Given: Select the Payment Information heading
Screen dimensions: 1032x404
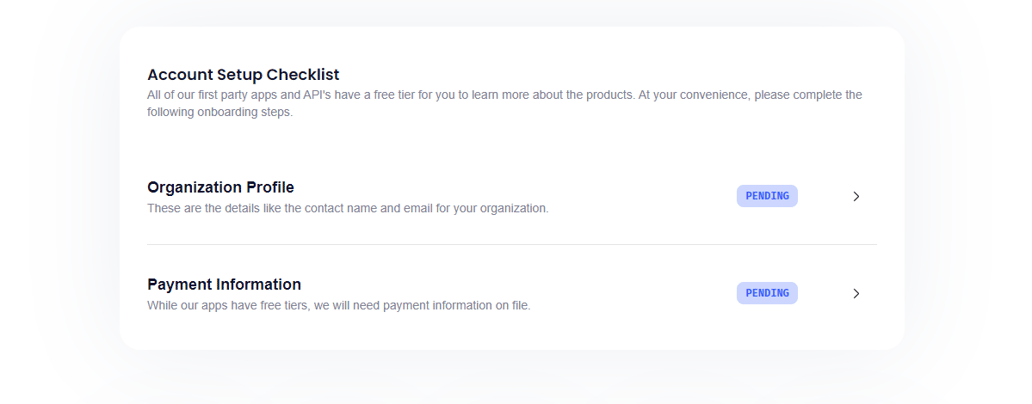Looking at the screenshot, I should tap(224, 284).
